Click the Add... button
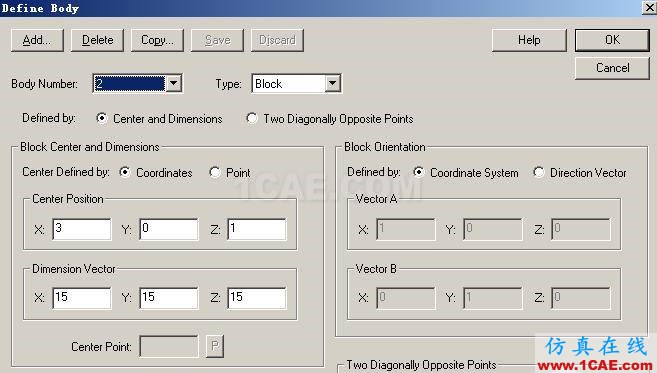This screenshot has width=657, height=373. 37,40
